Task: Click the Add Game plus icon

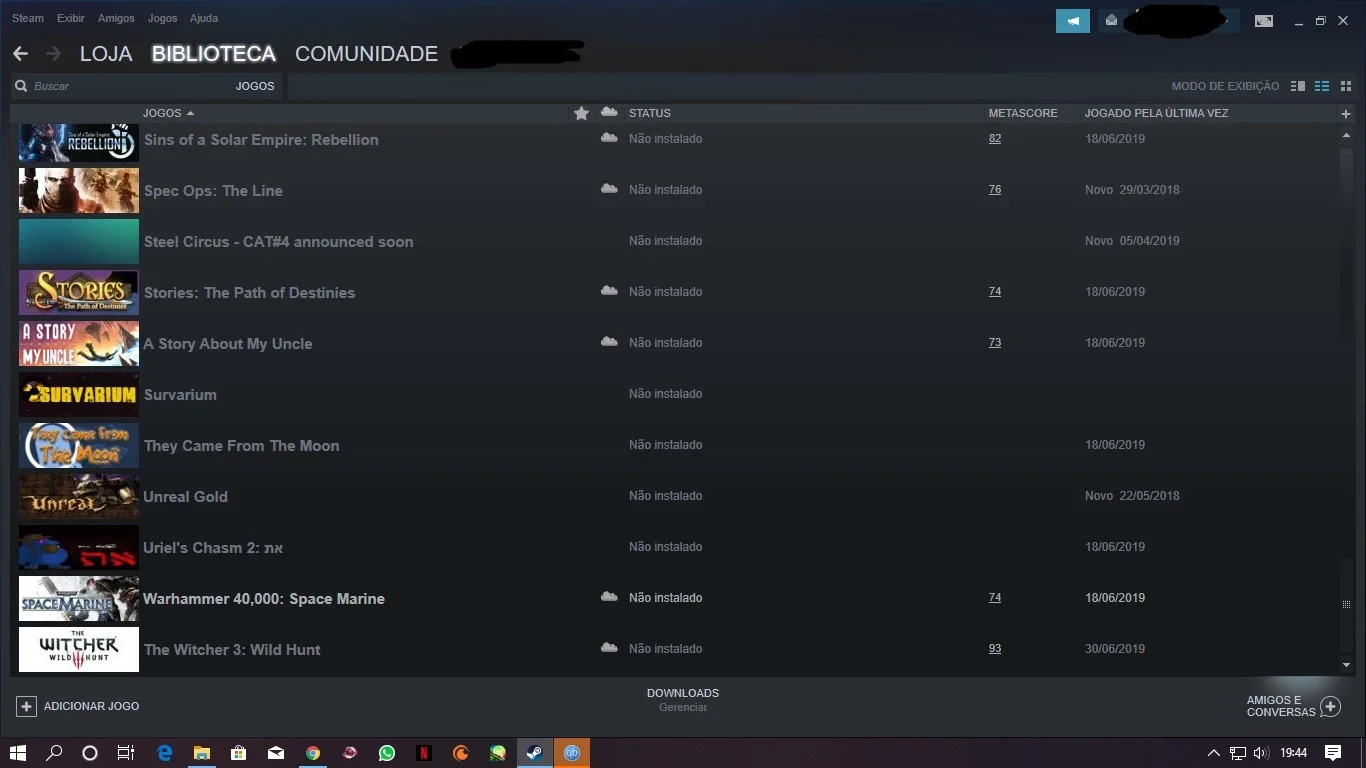Action: [x=27, y=706]
